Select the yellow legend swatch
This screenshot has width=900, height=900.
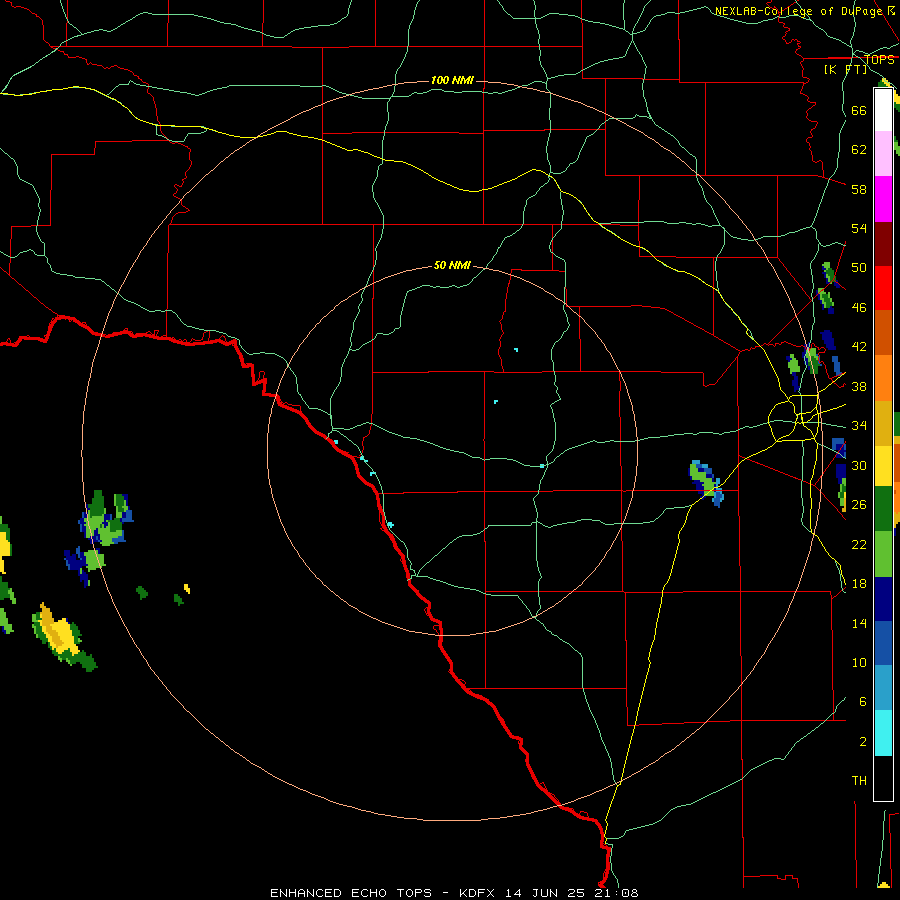point(883,465)
